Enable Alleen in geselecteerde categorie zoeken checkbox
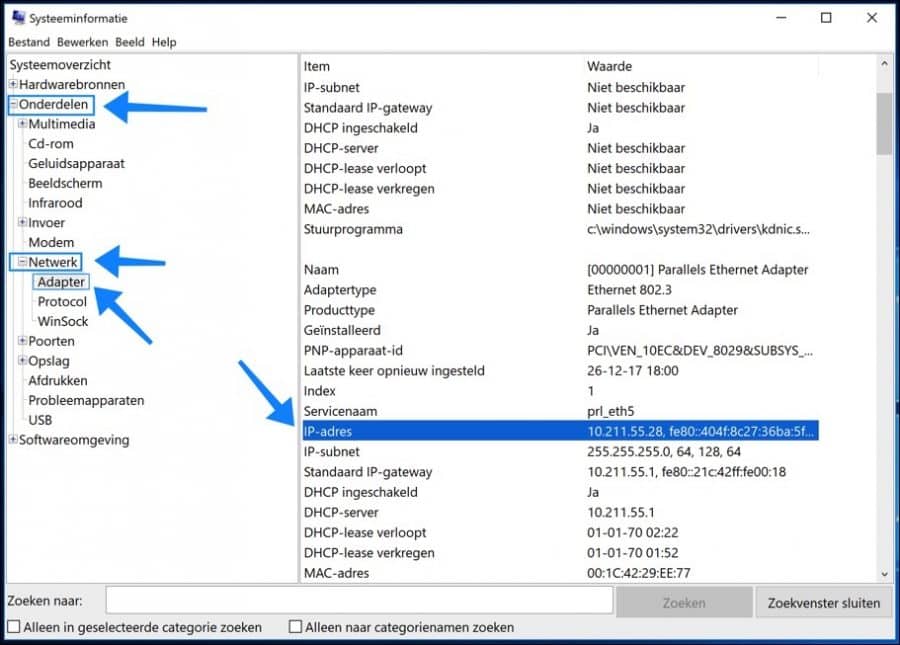 point(14,627)
